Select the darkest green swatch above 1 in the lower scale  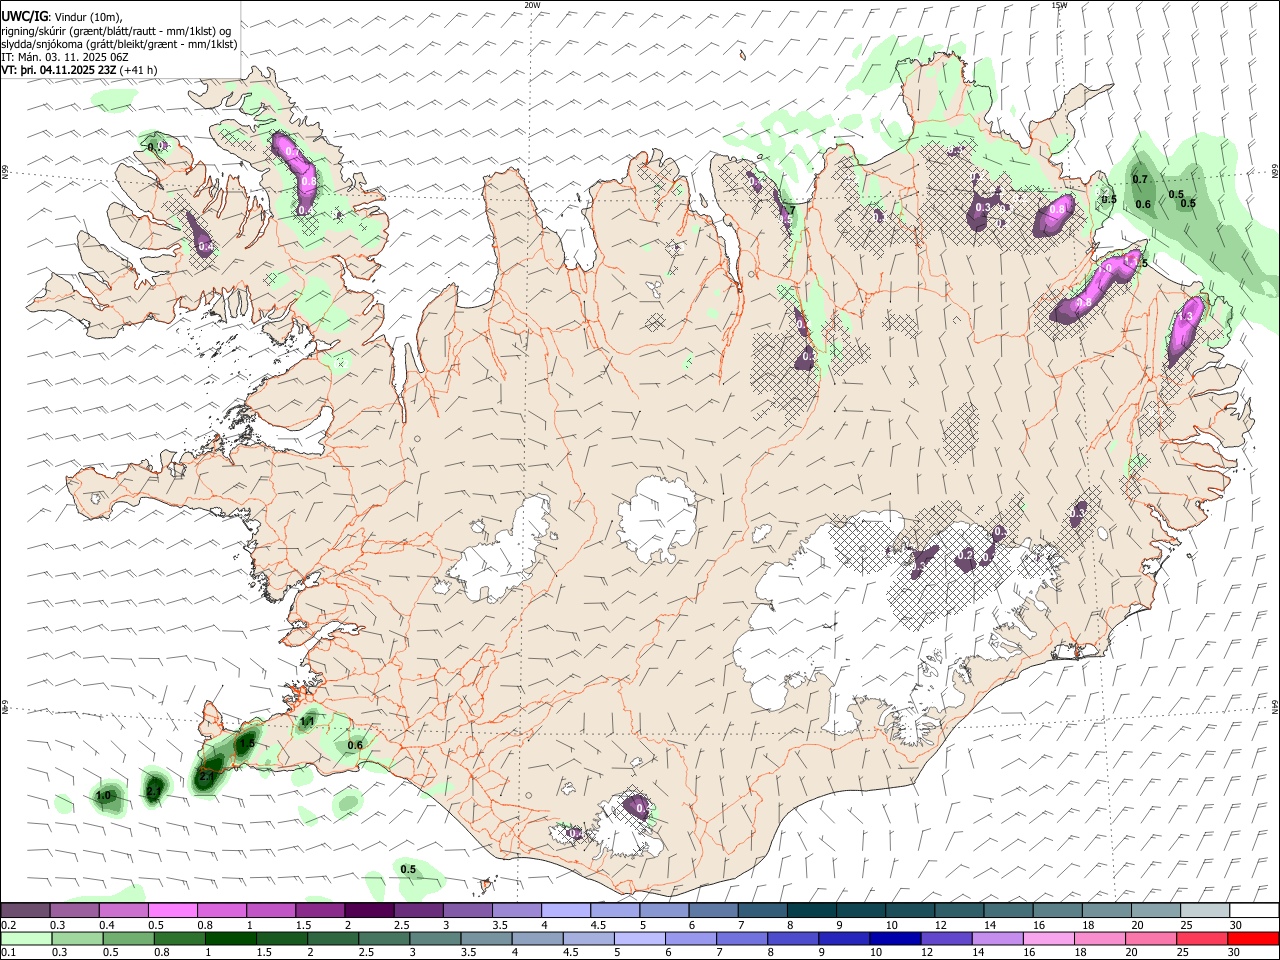pyautogui.click(x=230, y=939)
